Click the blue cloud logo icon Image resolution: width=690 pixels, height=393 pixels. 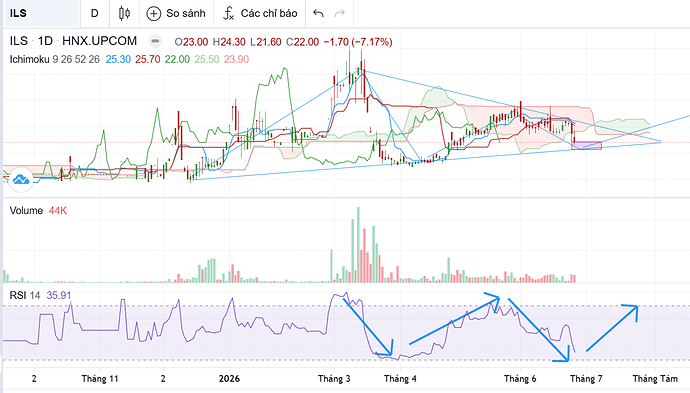coord(21,180)
